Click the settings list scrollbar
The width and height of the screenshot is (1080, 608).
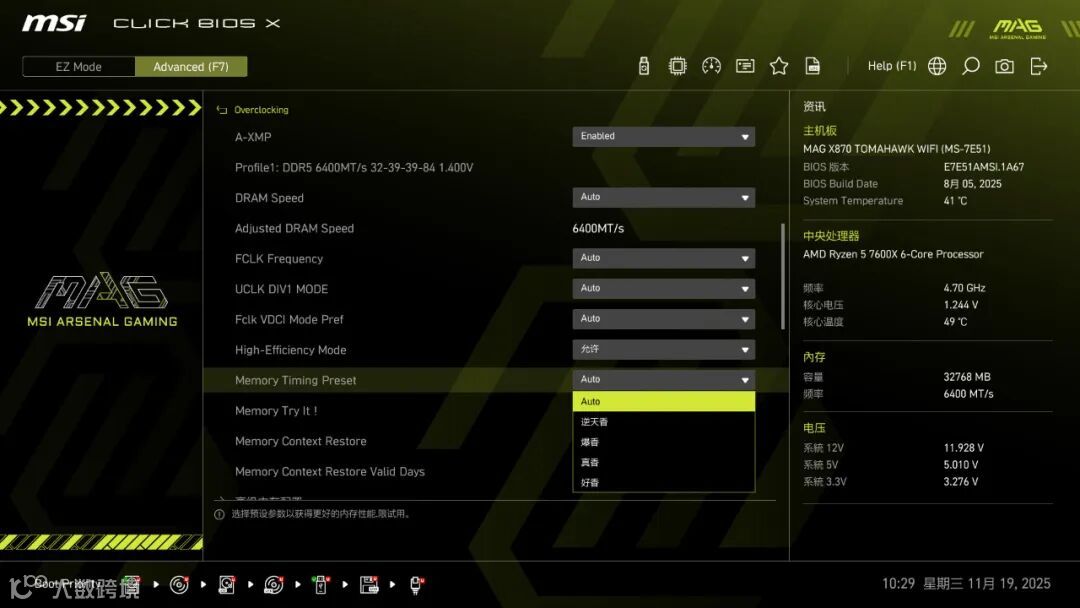click(782, 276)
